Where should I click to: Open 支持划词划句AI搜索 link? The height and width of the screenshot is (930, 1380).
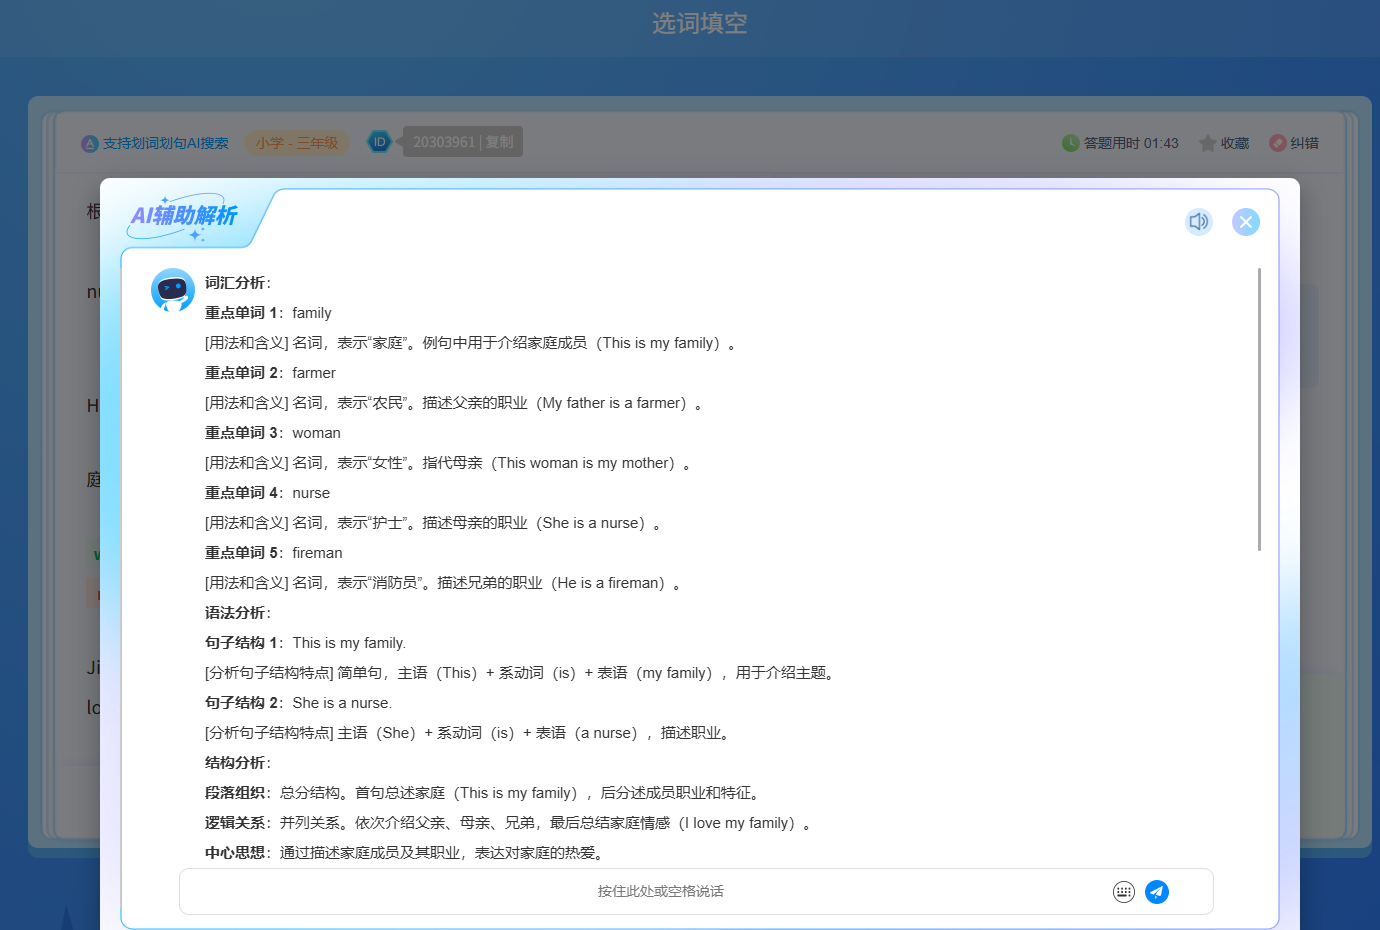point(165,143)
